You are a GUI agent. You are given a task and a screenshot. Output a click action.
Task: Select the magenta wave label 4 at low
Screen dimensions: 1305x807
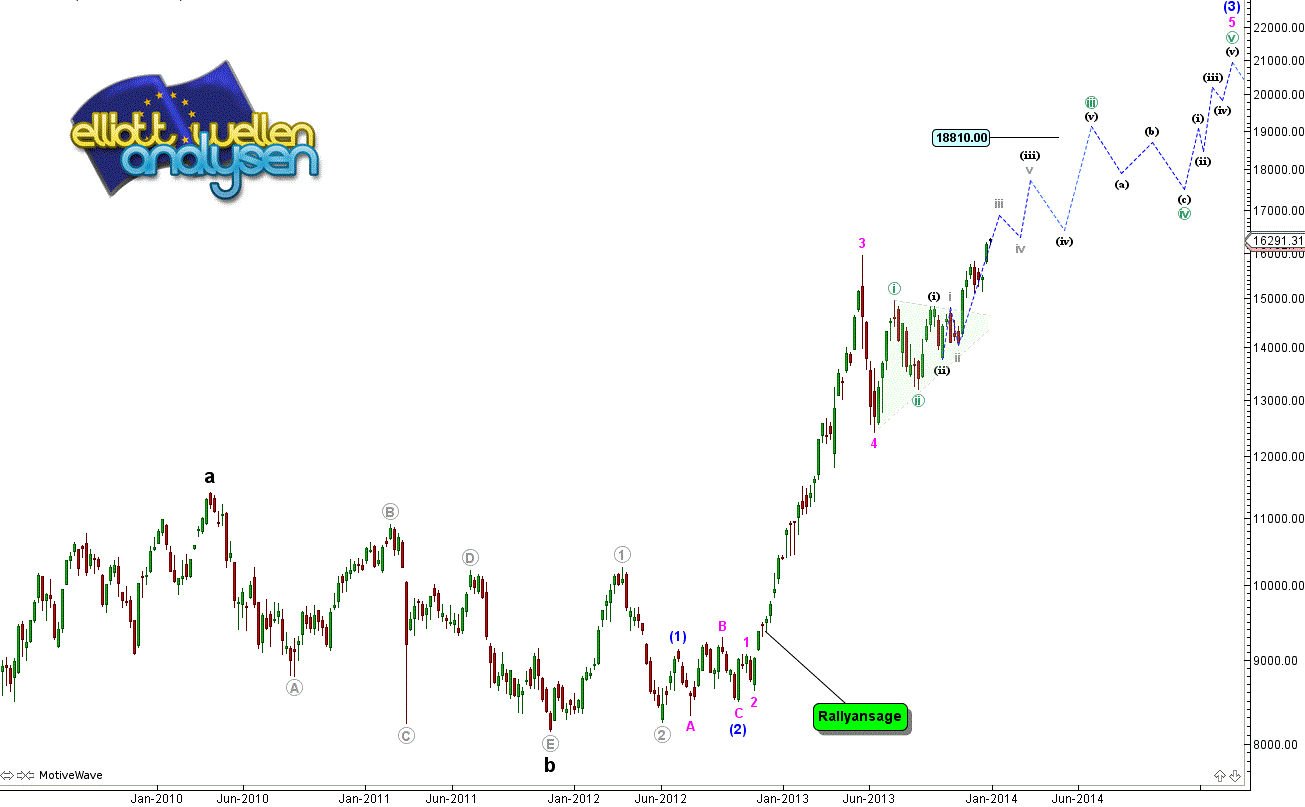pos(873,443)
